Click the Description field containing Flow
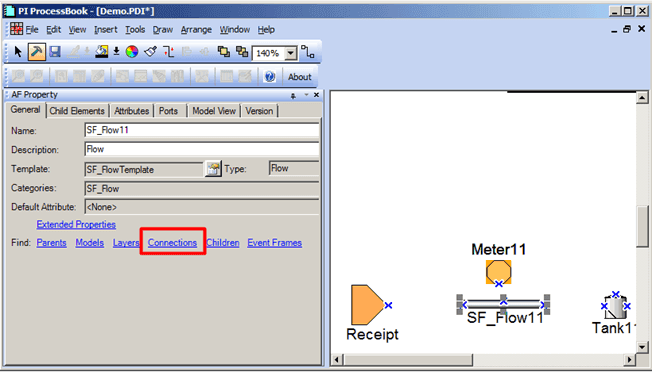The width and height of the screenshot is (652, 372). (x=202, y=149)
